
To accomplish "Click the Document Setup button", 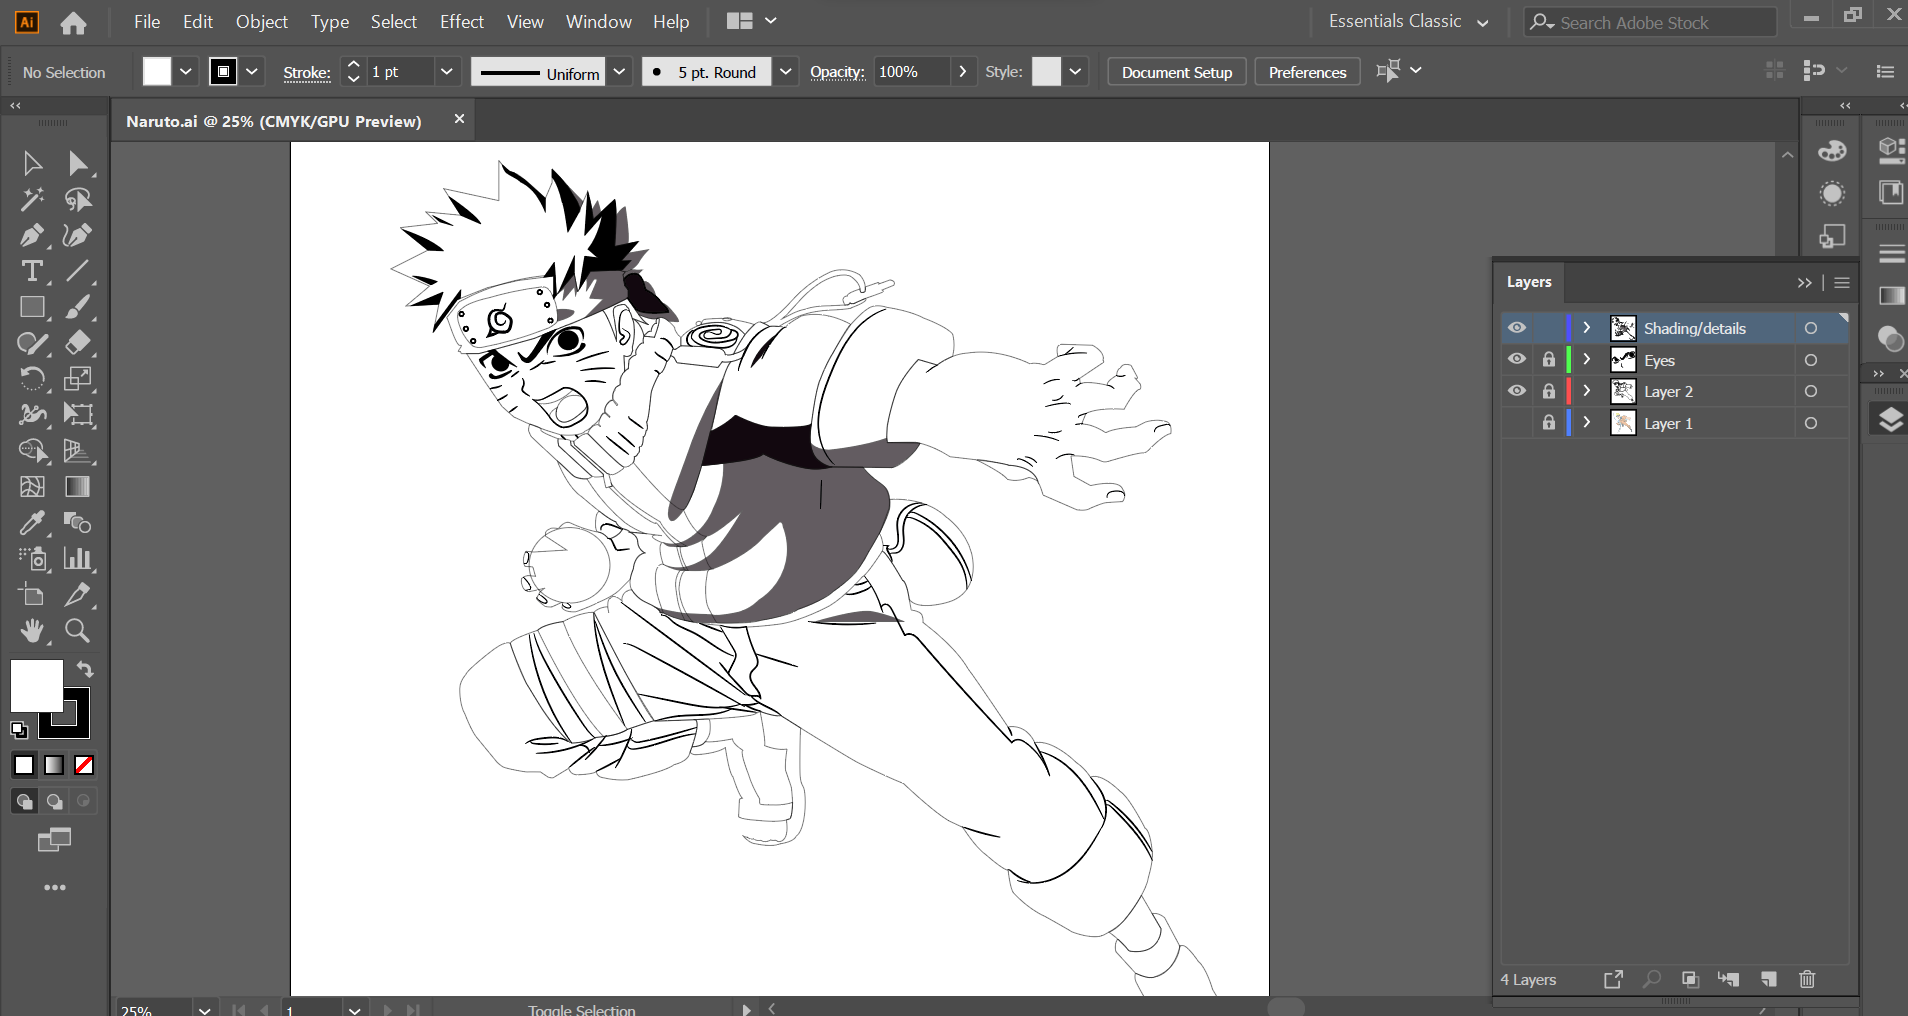I will [1177, 72].
